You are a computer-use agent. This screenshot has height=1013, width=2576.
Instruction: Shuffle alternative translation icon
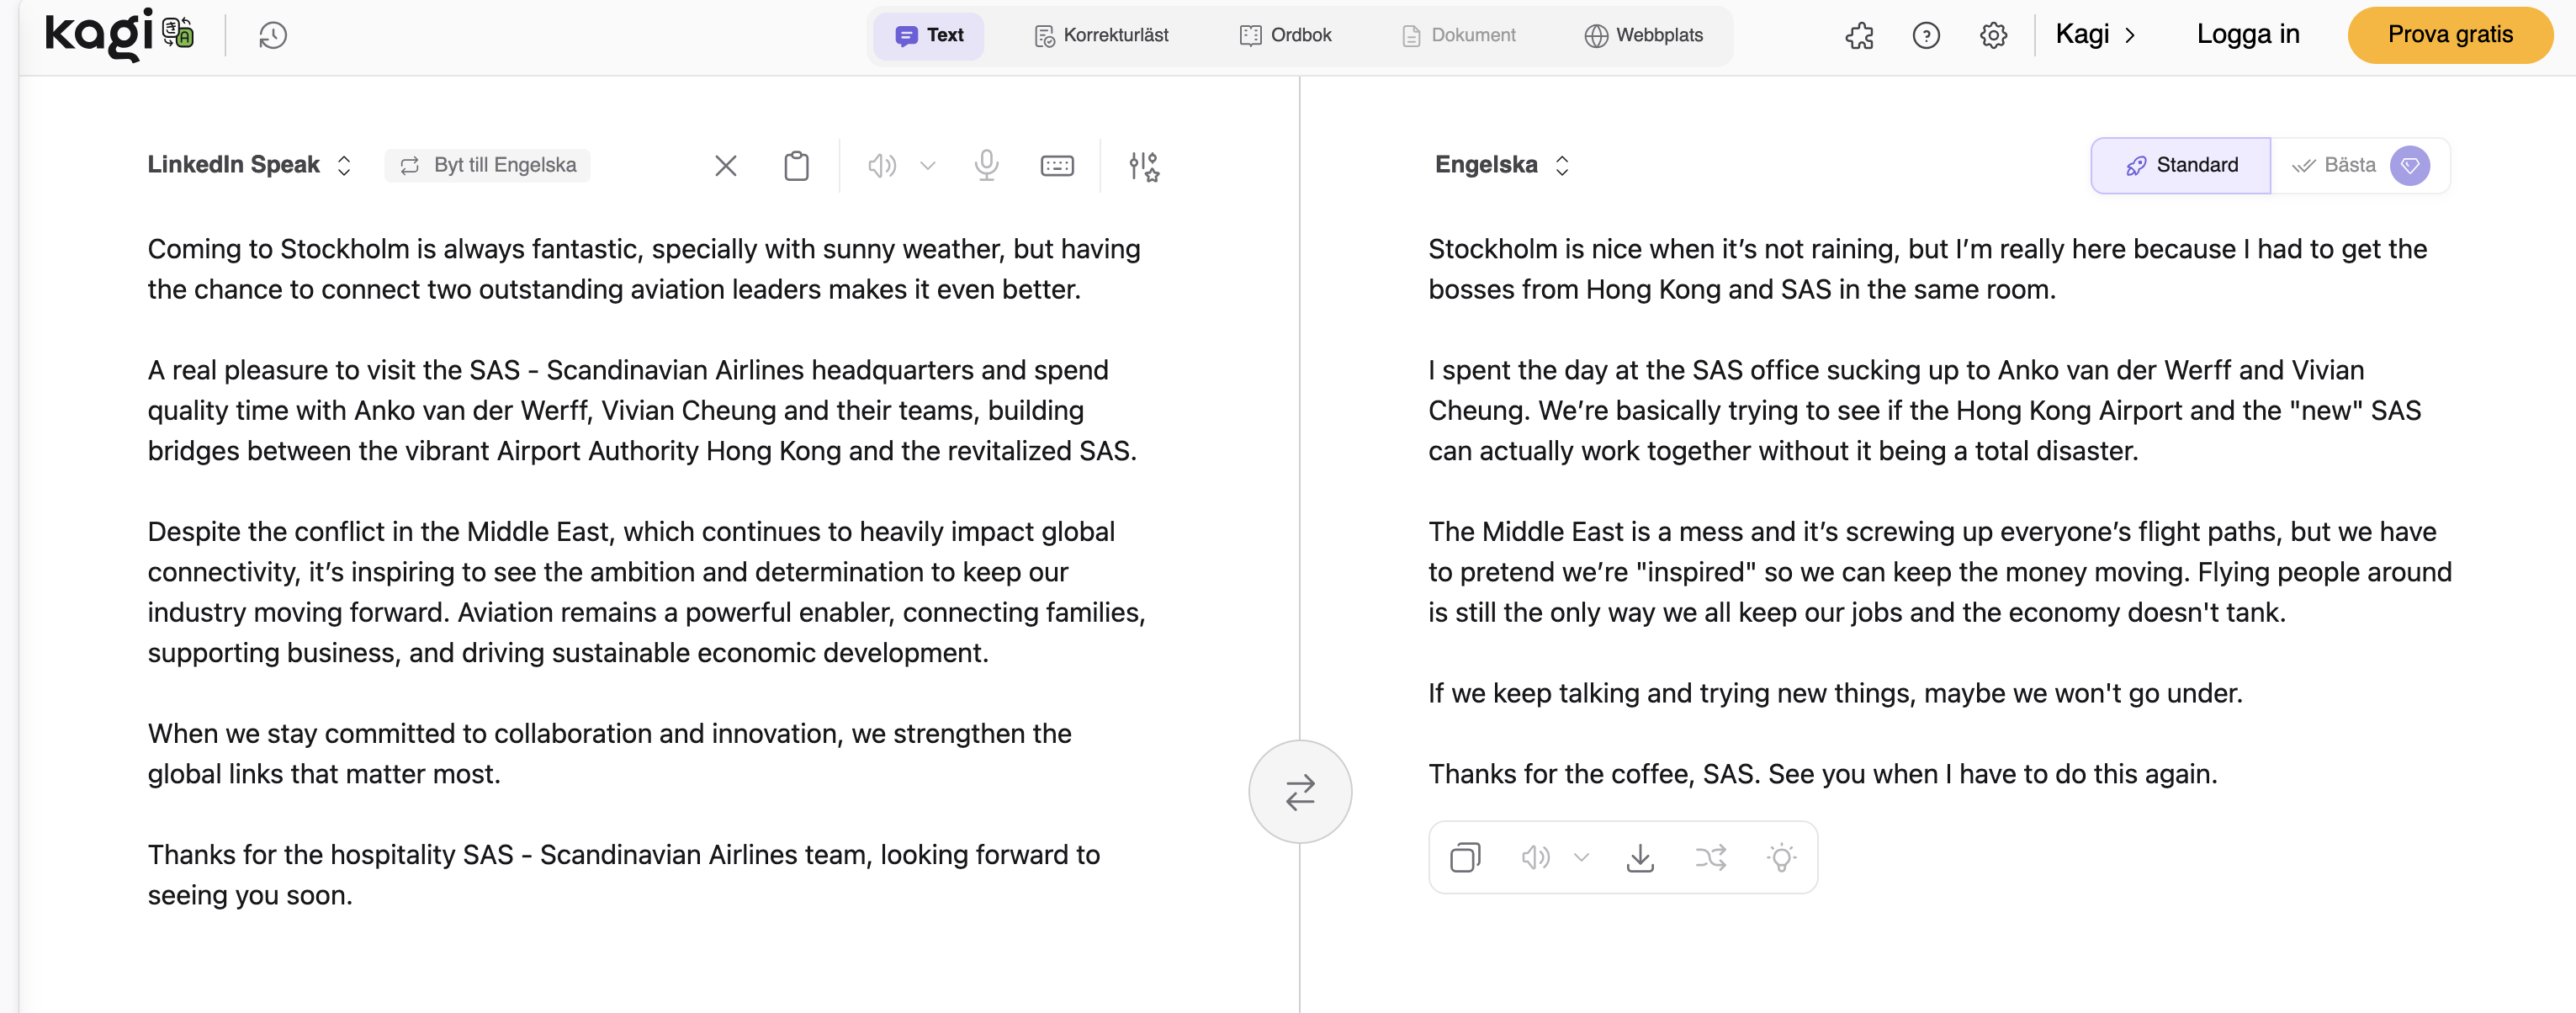pyautogui.click(x=1711, y=857)
